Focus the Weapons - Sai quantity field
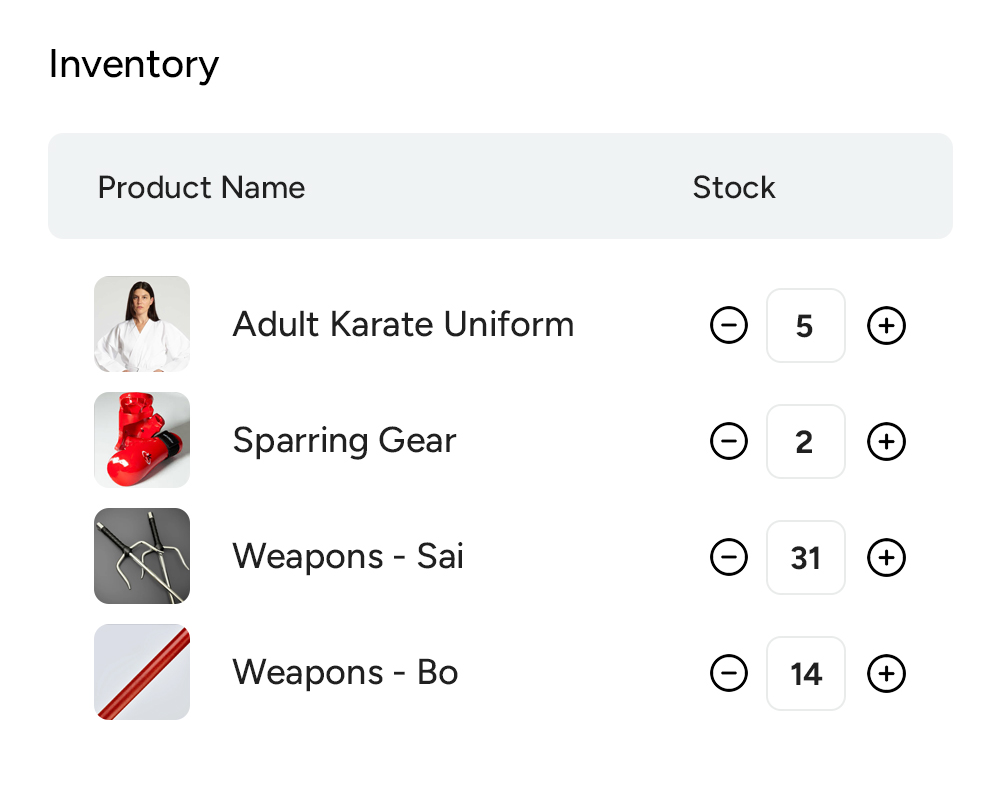1000x808 pixels. coord(806,557)
